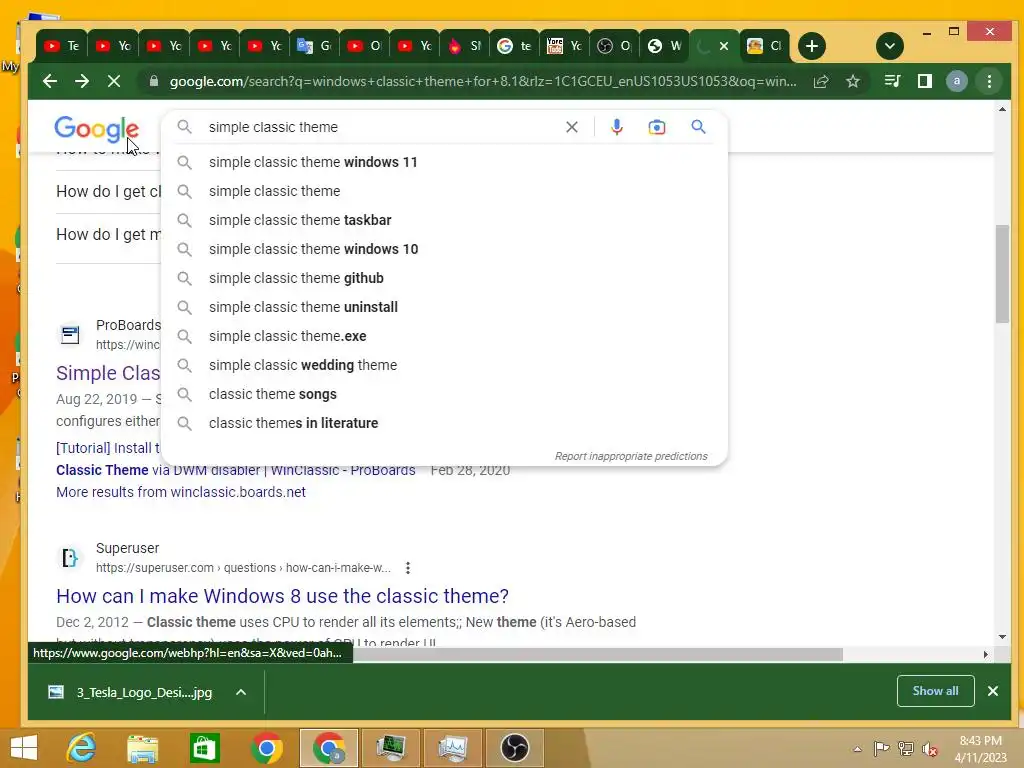Screen dimensions: 1024x768
Task: Open the 'Simple Clas...' ProBoards result
Action: [x=108, y=373]
